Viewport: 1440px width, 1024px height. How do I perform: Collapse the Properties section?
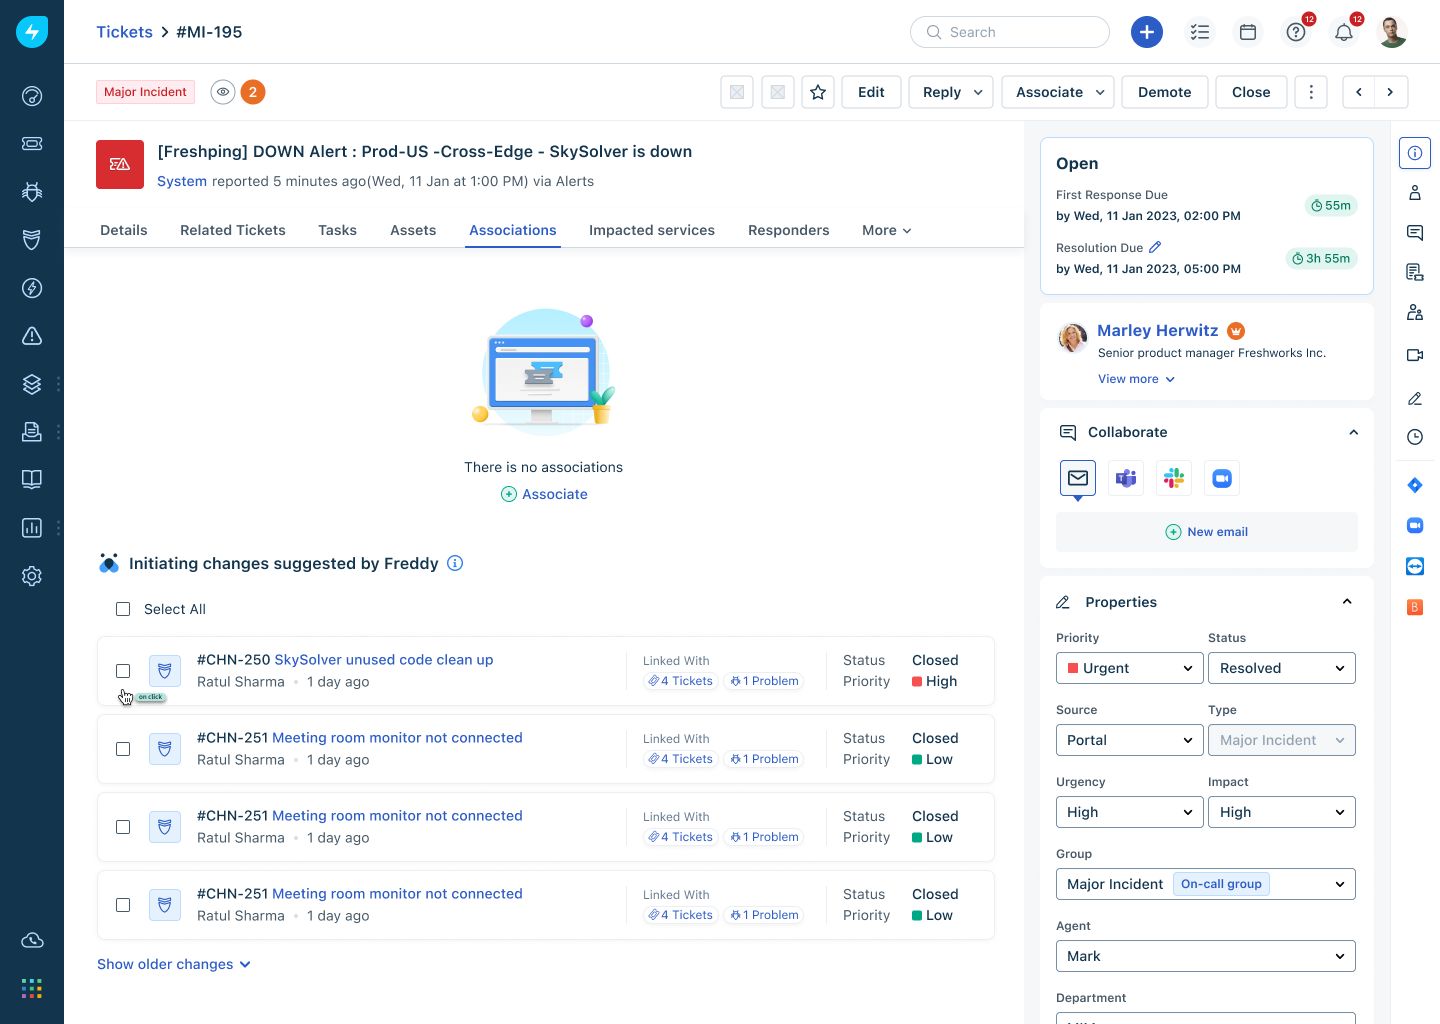point(1347,602)
